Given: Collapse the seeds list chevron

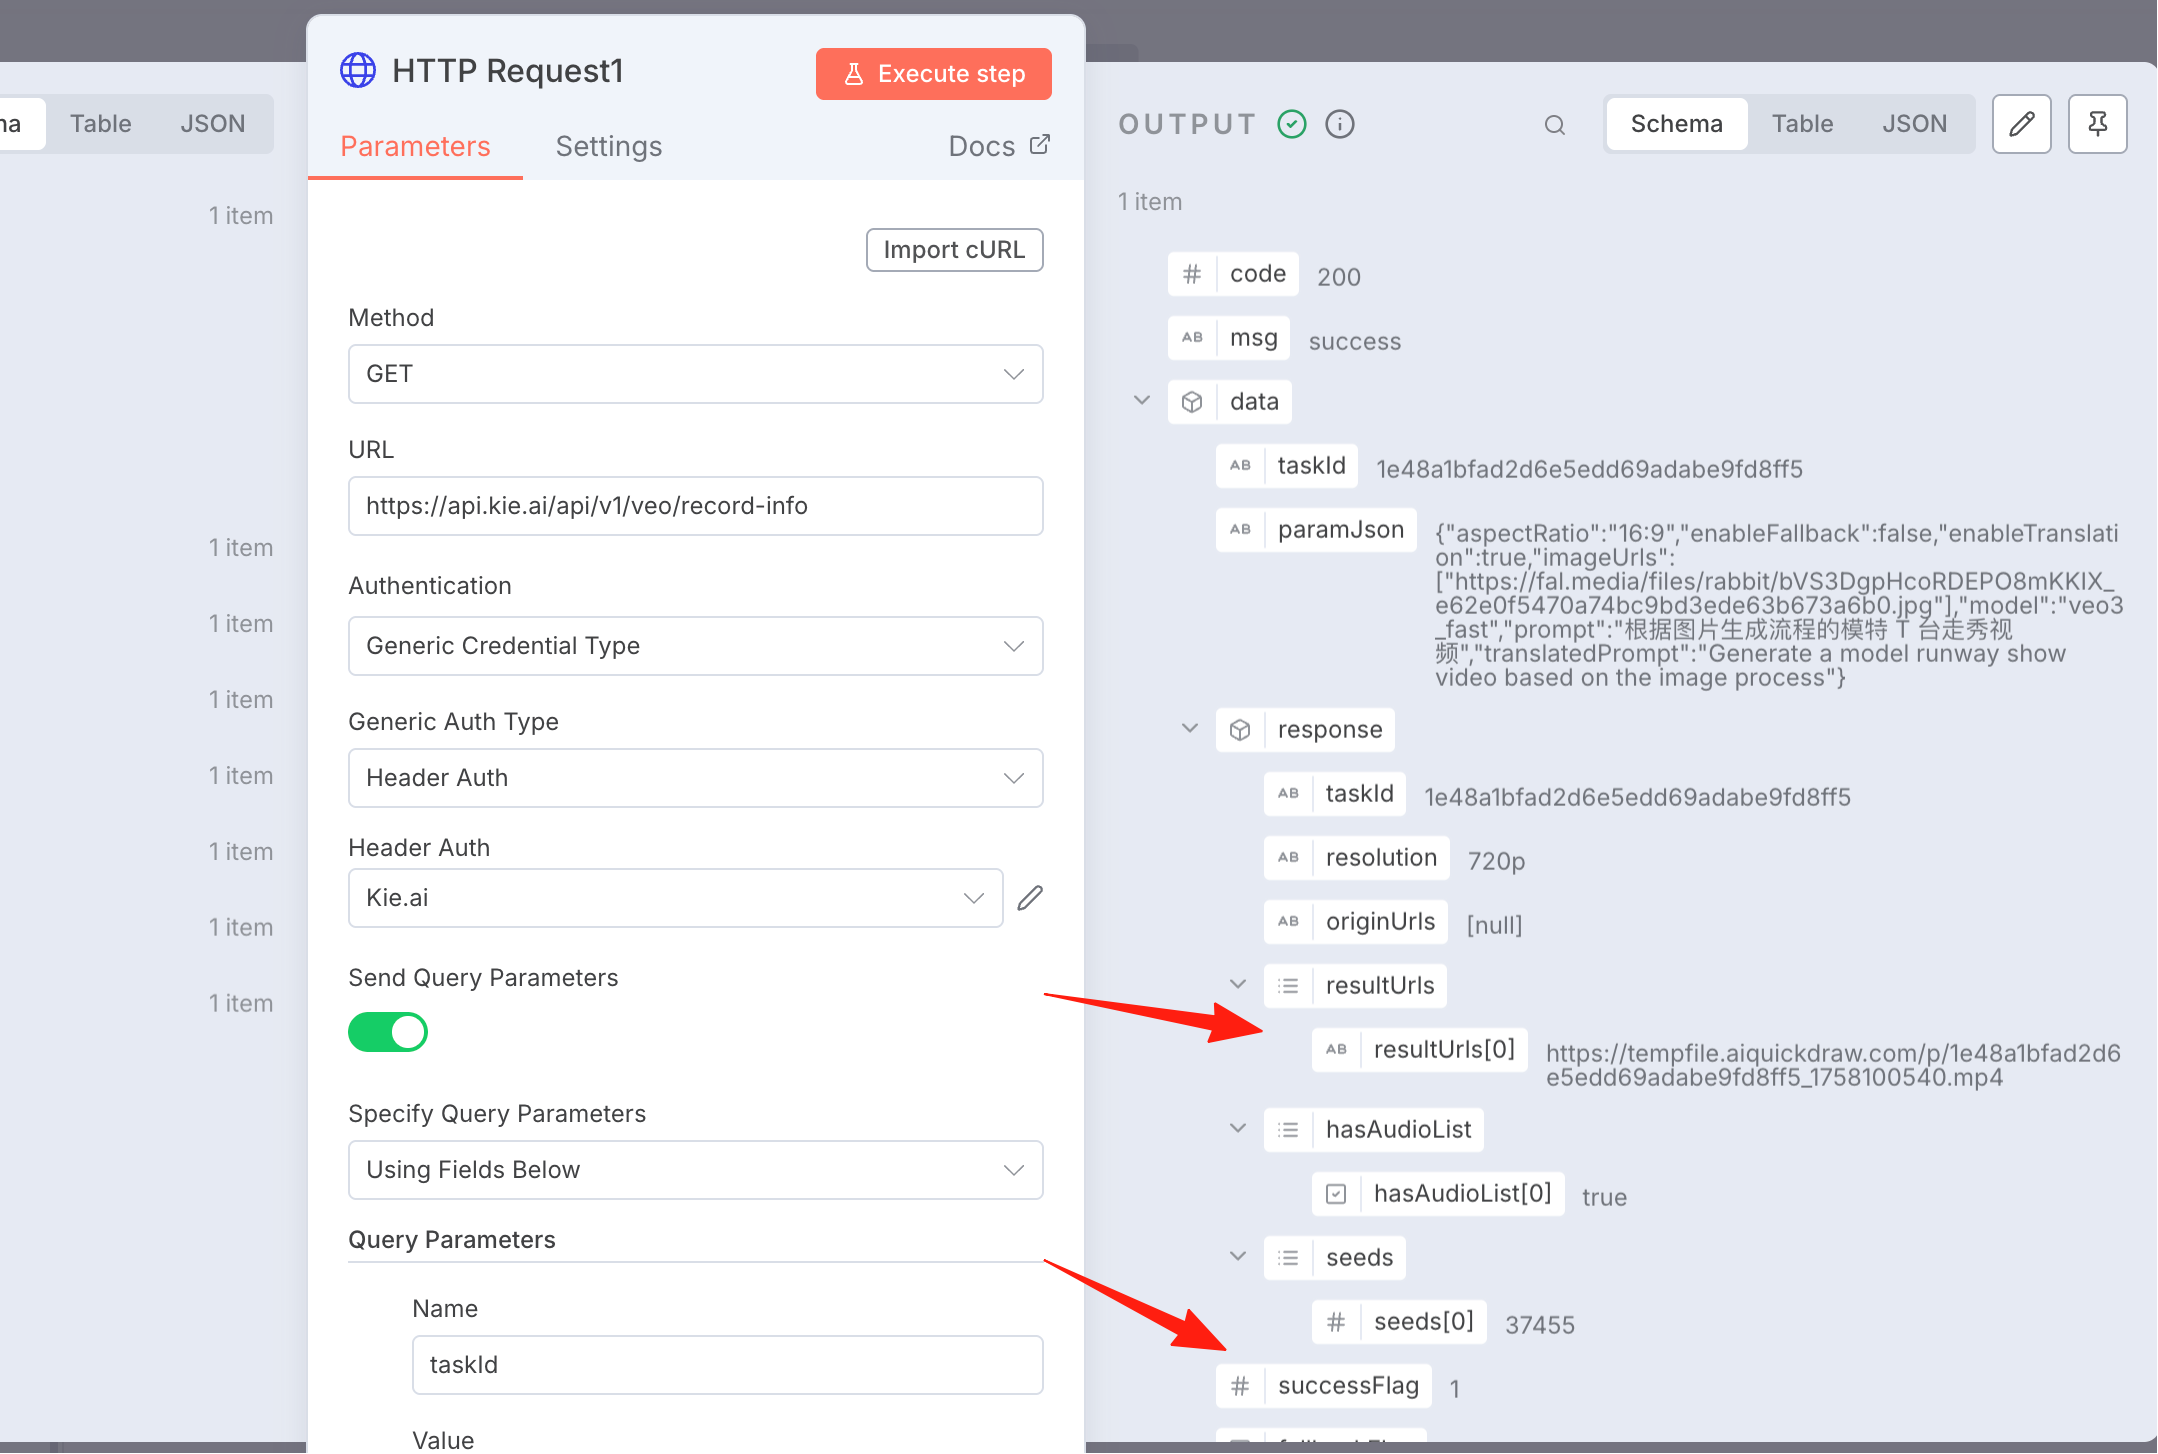Looking at the screenshot, I should [1237, 1257].
